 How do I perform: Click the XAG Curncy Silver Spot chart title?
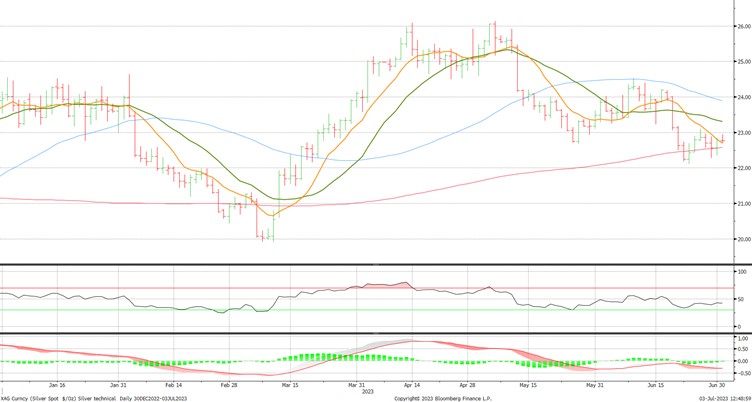coord(94,399)
